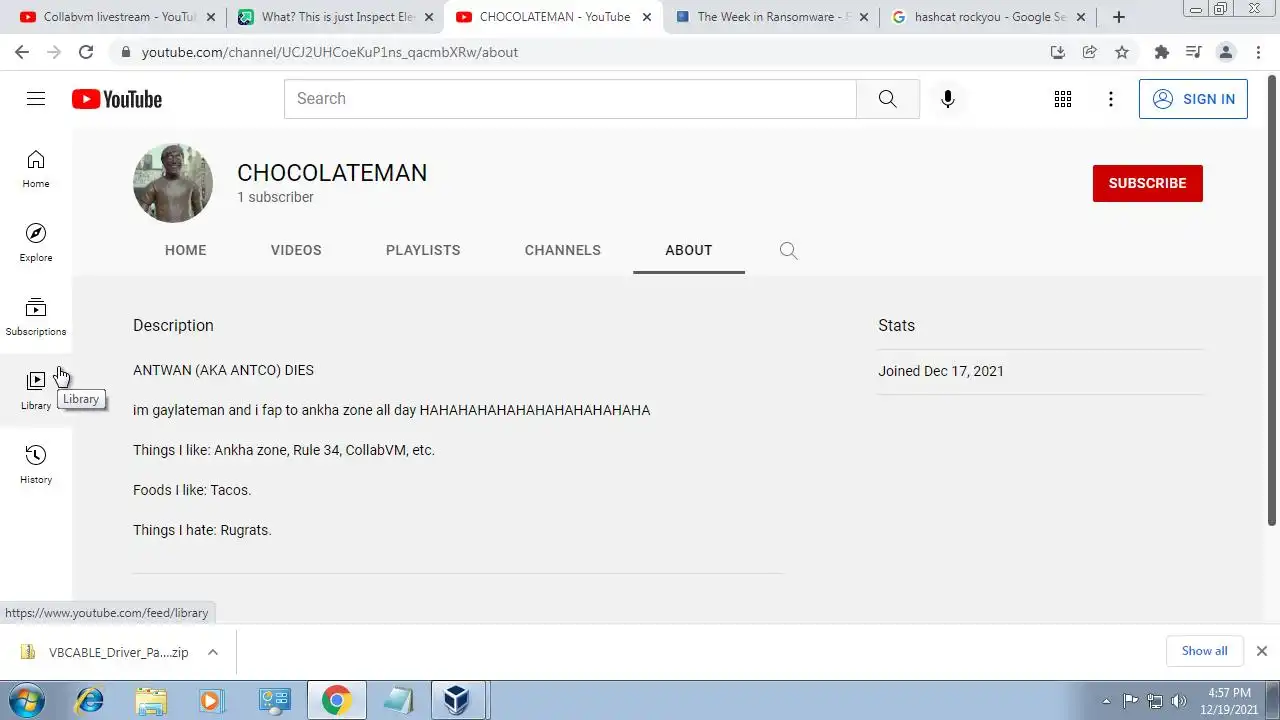Click Show all downloads button
This screenshot has width=1280, height=720.
[1204, 651]
